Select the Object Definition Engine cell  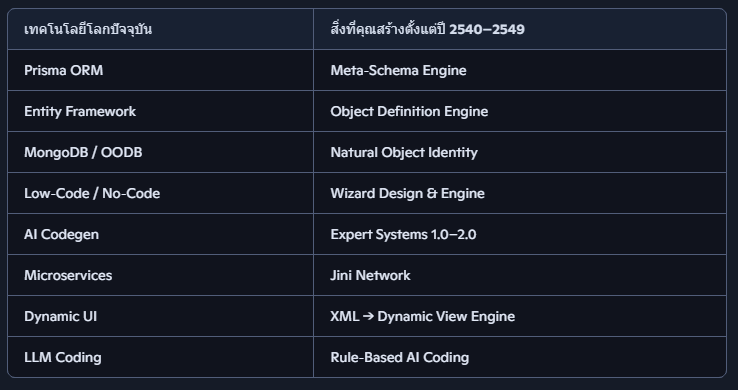coord(520,111)
